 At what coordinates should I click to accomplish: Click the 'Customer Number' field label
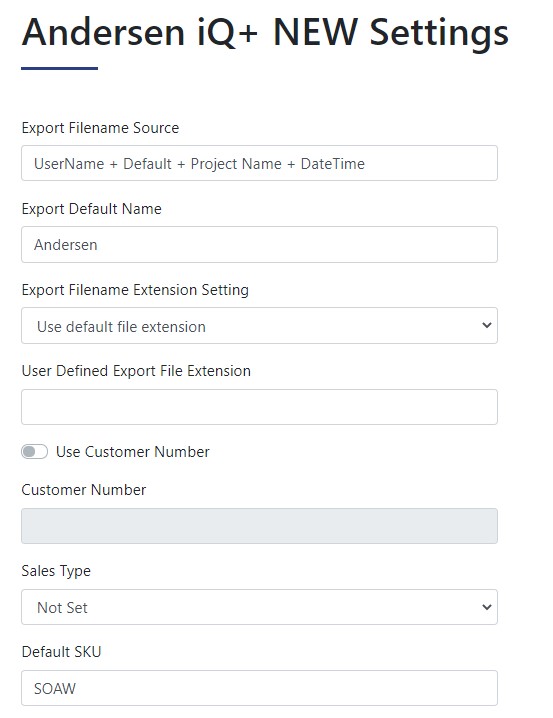pos(84,490)
